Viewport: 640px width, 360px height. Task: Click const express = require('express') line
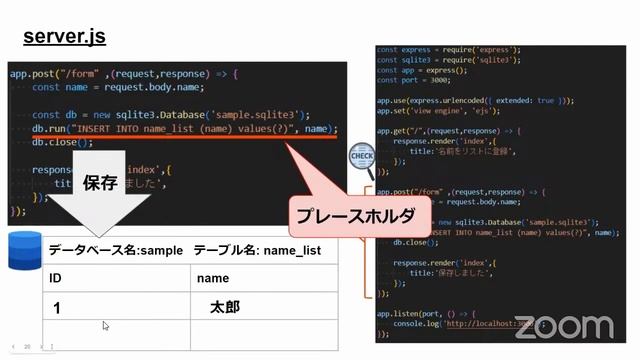click(x=449, y=50)
